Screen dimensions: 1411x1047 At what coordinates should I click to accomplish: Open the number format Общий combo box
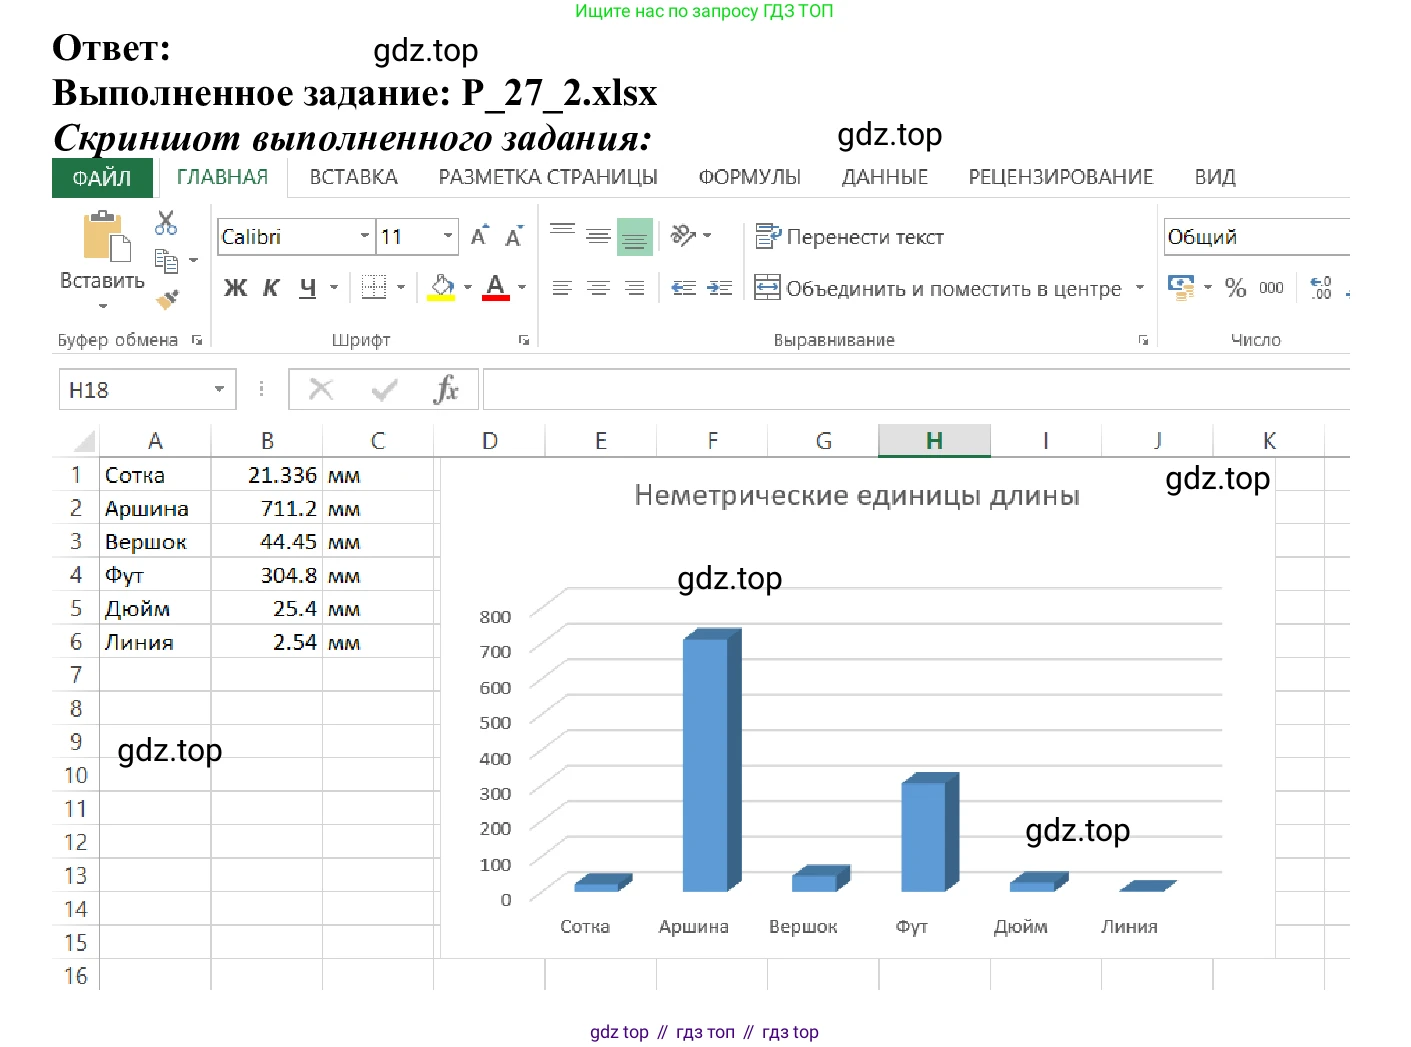(1257, 236)
